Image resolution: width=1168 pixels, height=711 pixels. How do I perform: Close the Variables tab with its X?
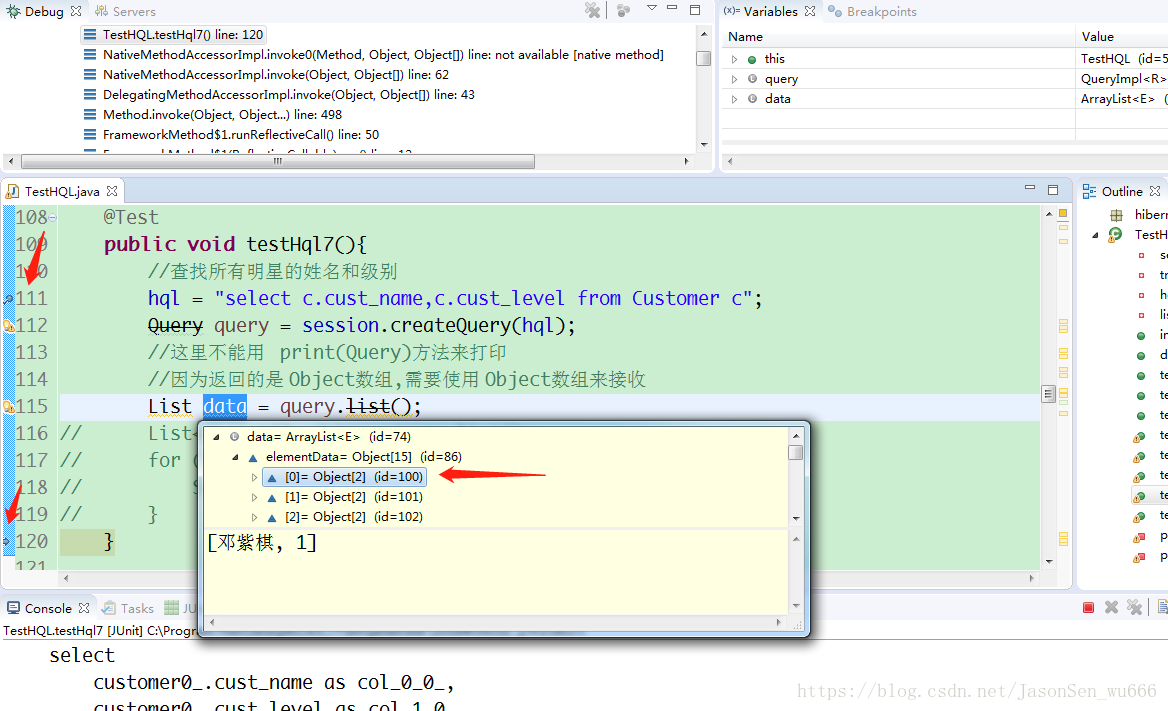pyautogui.click(x=810, y=11)
